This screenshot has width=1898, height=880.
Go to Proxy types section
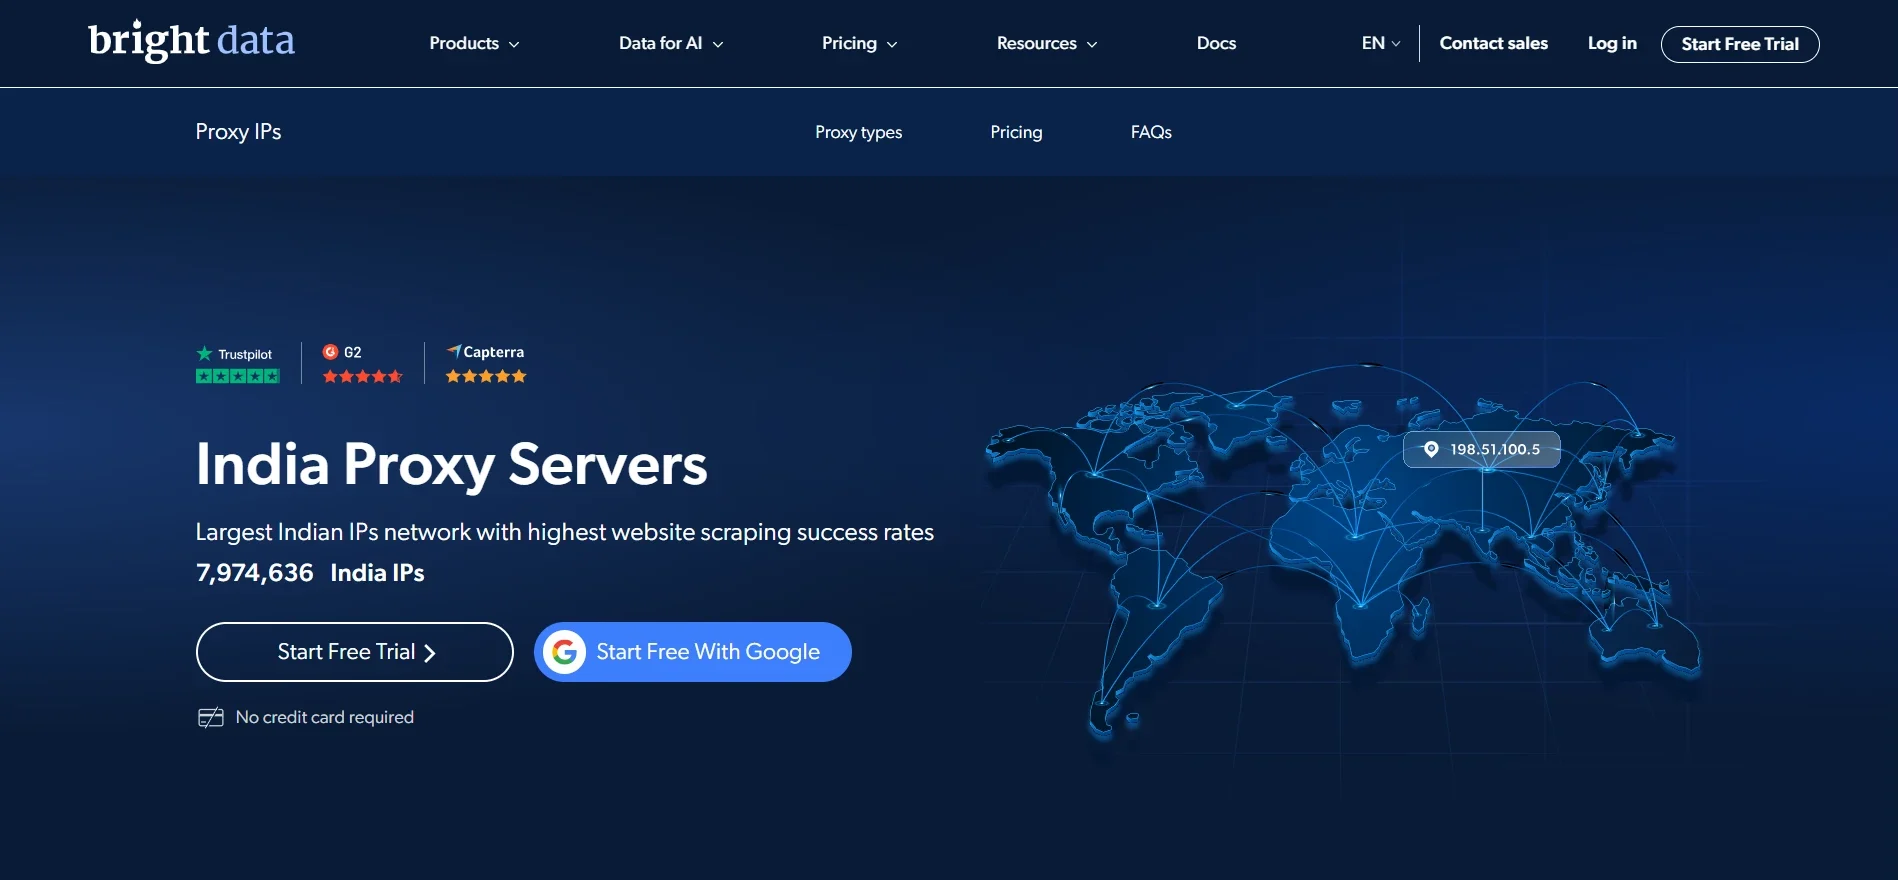pos(858,132)
